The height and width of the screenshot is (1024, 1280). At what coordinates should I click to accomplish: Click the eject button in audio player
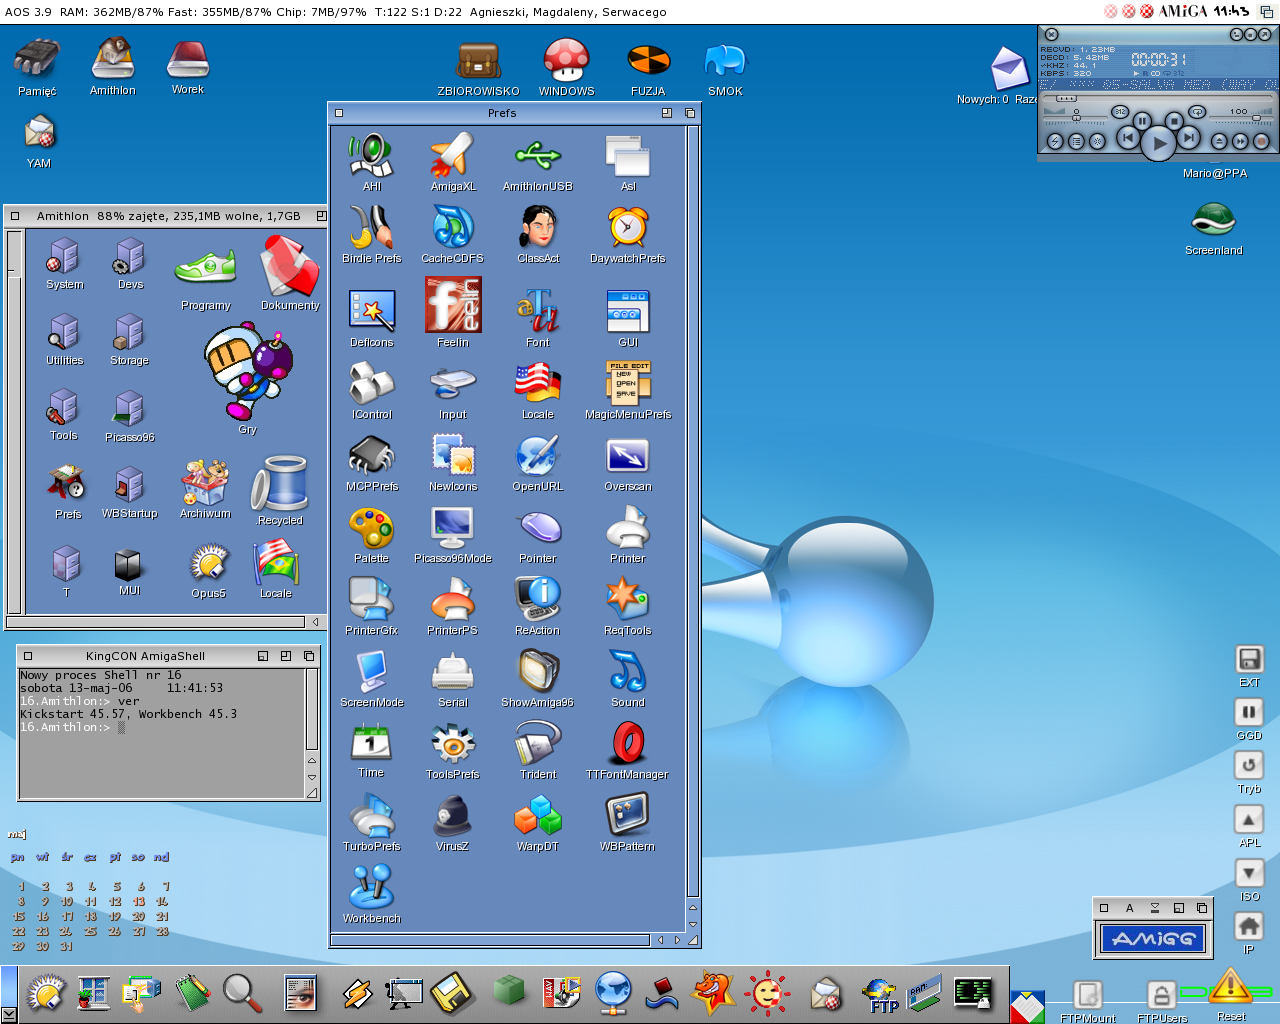(1219, 141)
